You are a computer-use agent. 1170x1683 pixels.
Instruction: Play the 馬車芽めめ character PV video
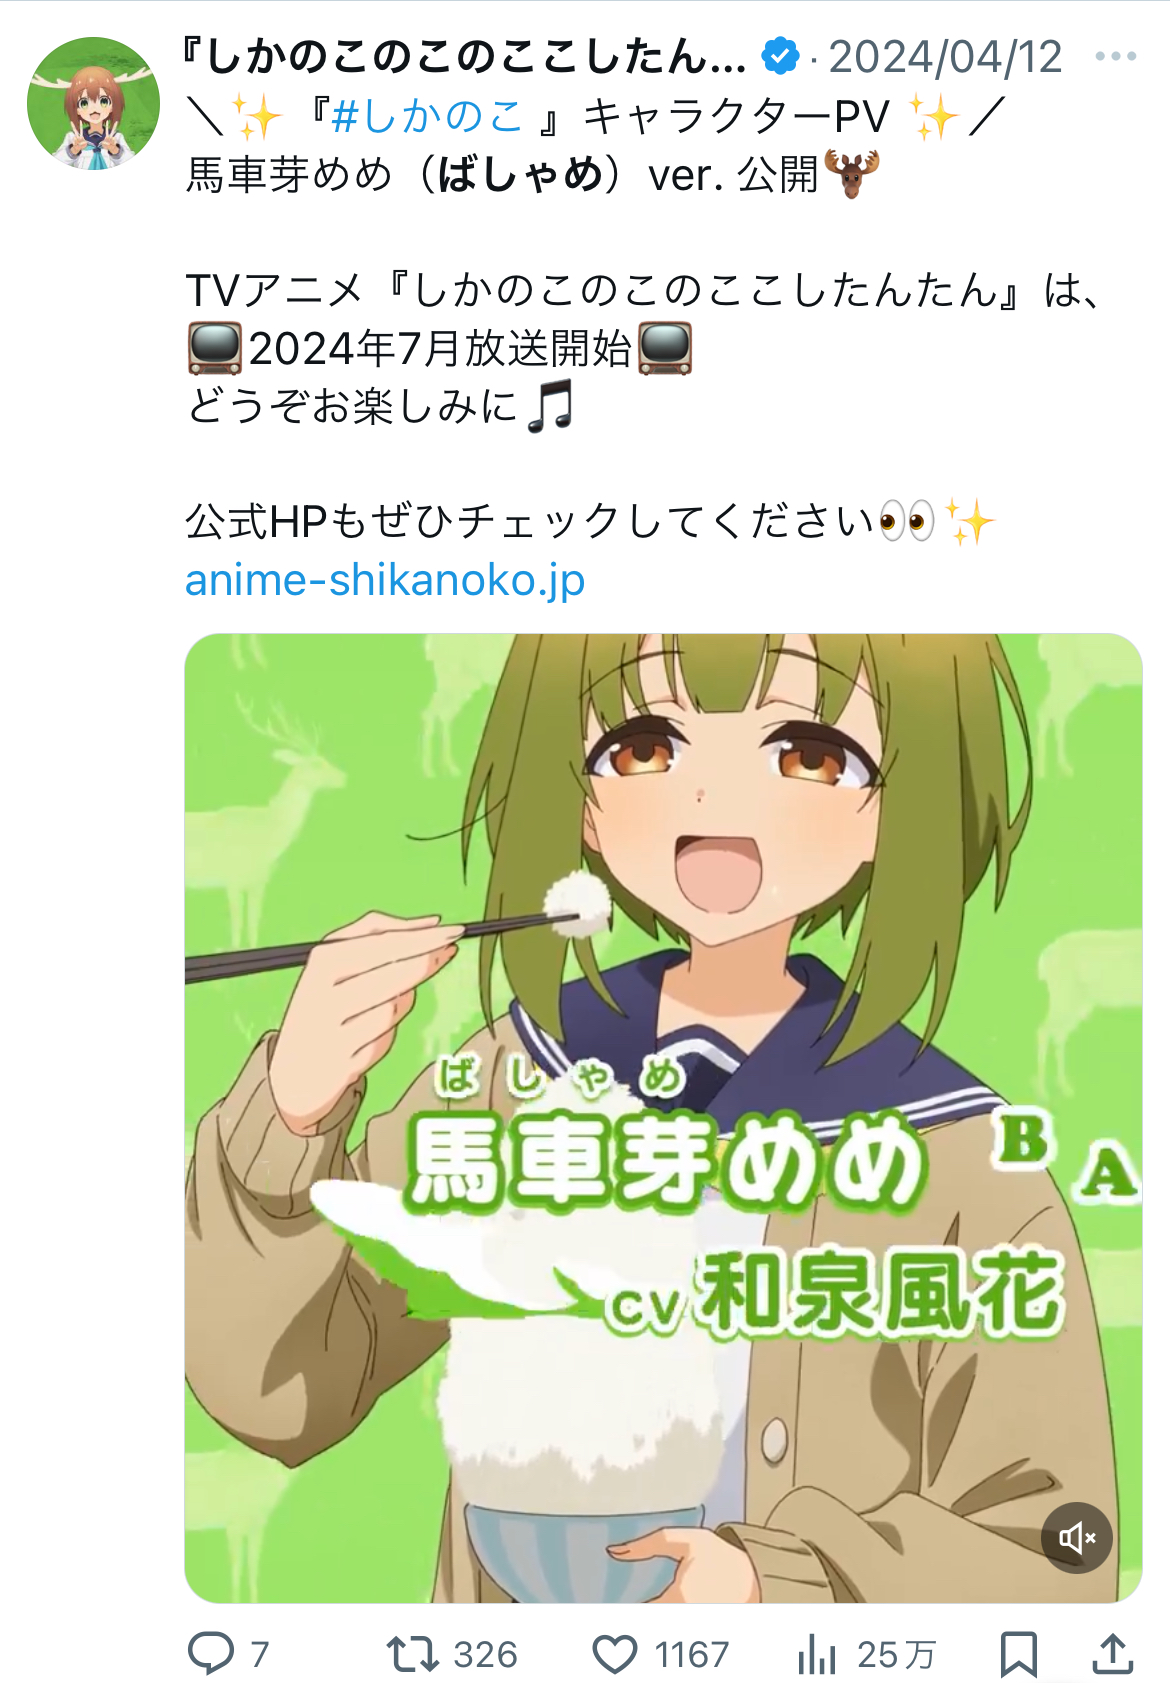tap(663, 1118)
